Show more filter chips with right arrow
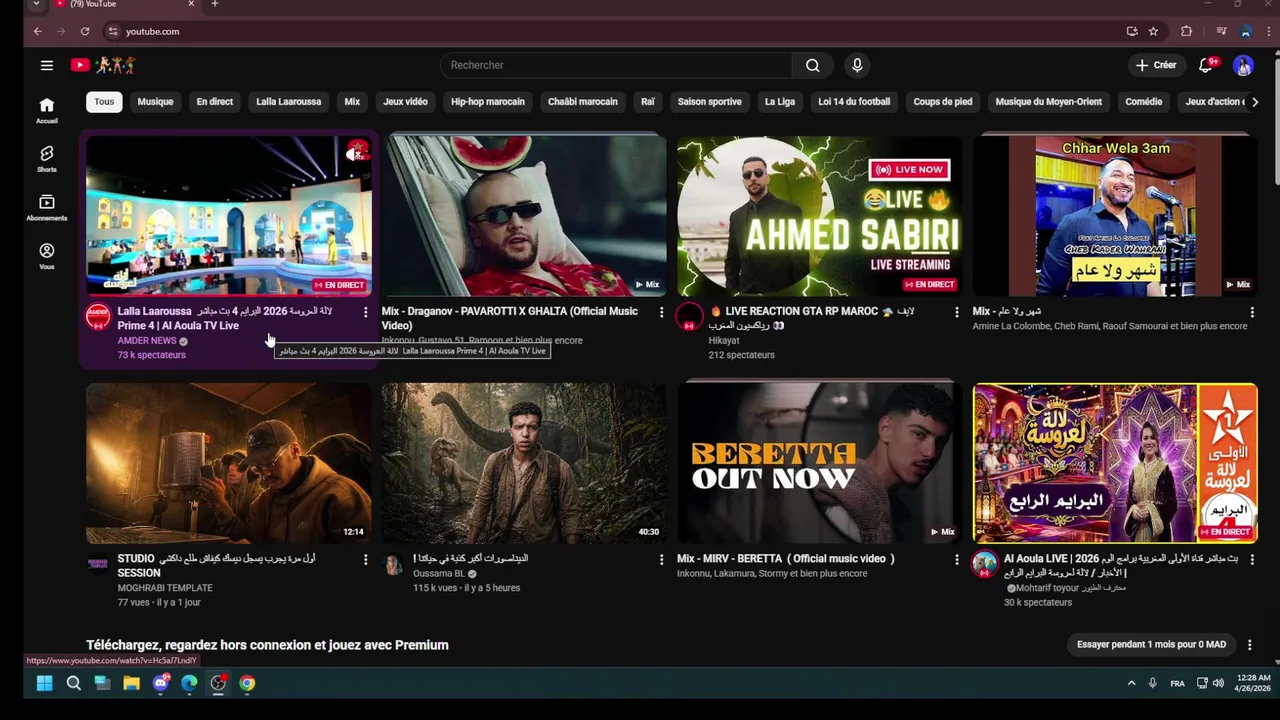Screen dimensions: 1280x720 [x=1255, y=102]
